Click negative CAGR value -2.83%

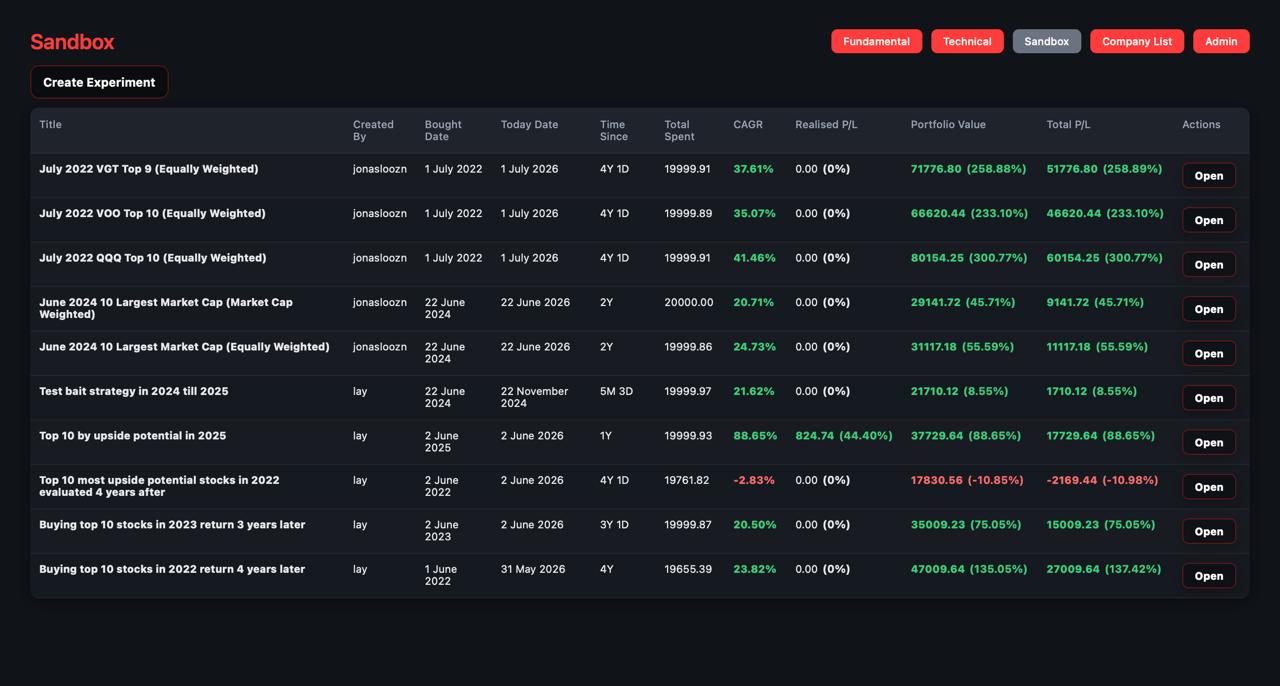tap(754, 480)
